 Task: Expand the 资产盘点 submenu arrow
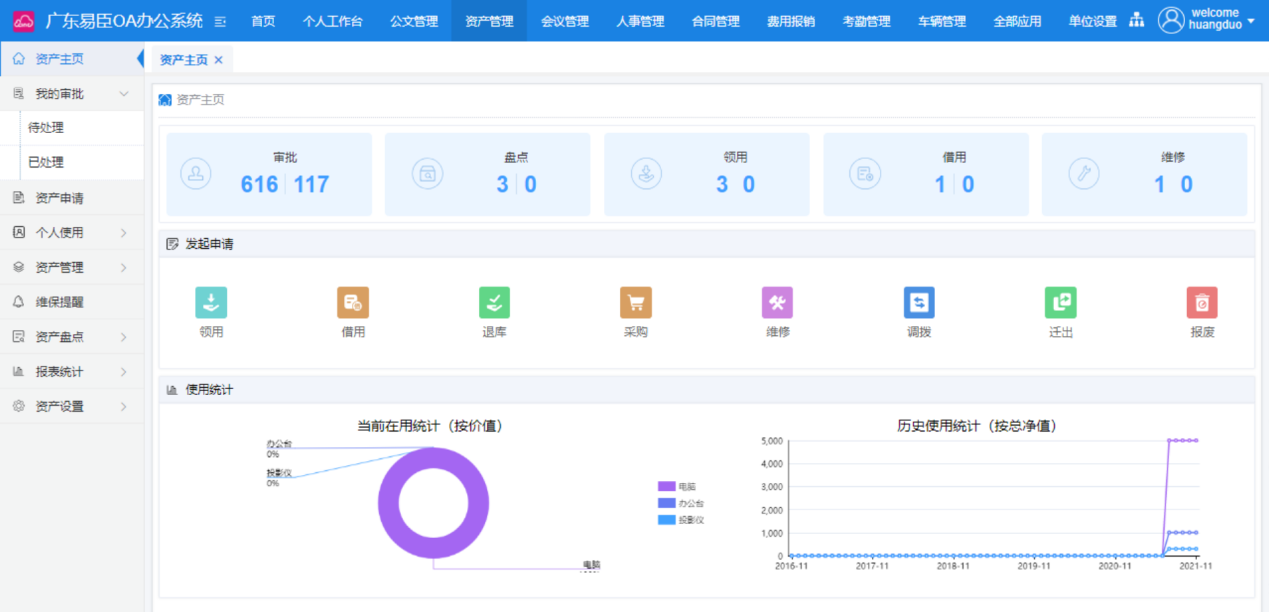(x=124, y=337)
